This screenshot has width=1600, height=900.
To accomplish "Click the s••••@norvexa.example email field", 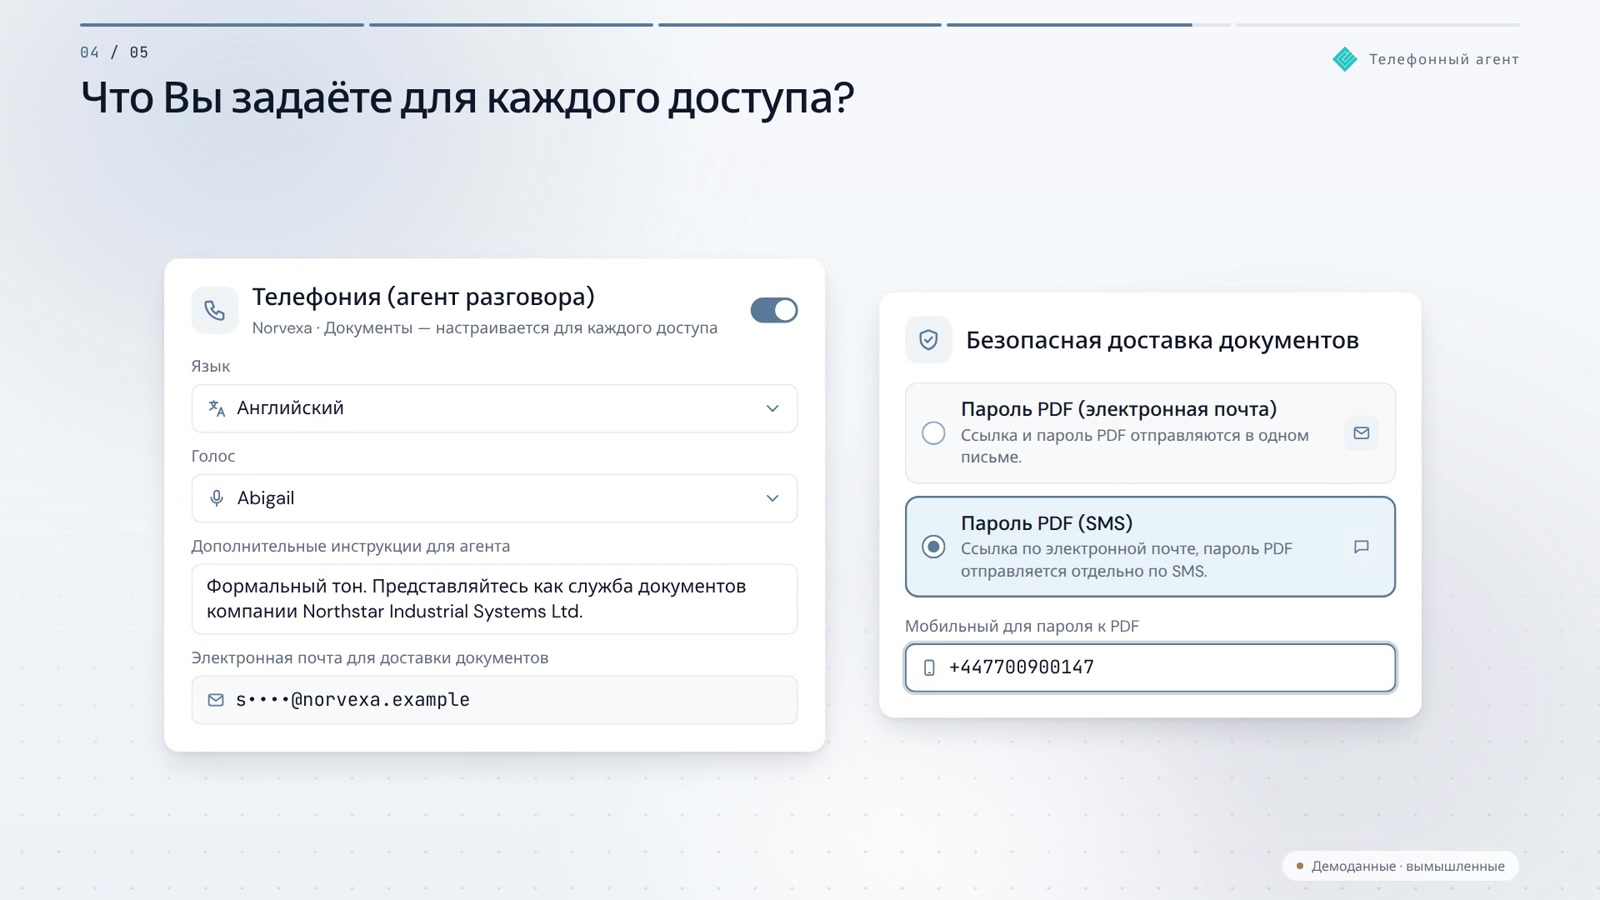I will click(x=494, y=700).
